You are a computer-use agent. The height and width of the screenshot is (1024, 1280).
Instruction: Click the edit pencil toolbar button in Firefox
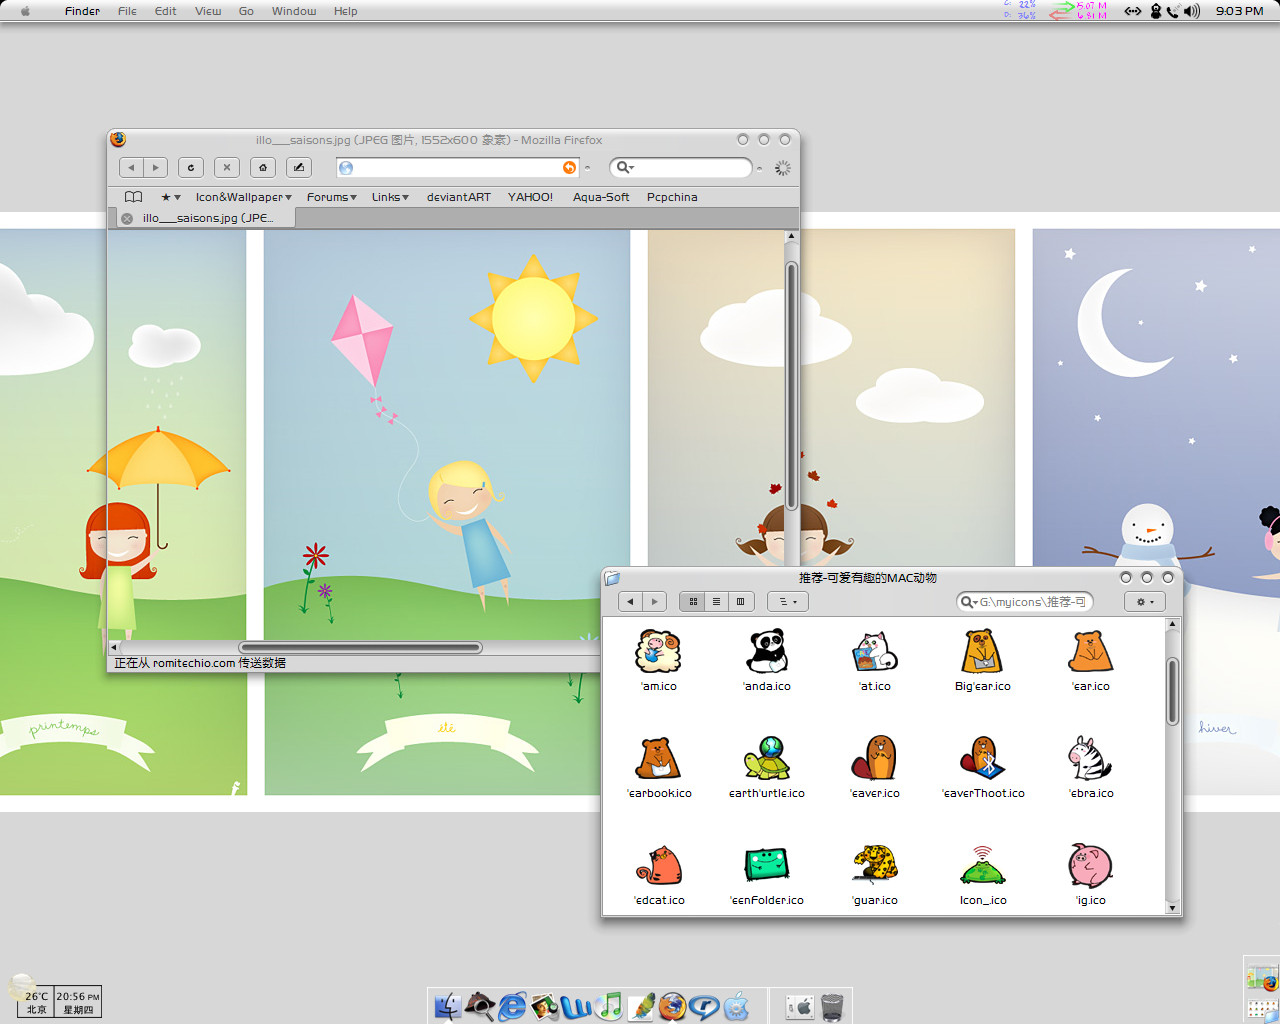point(299,168)
